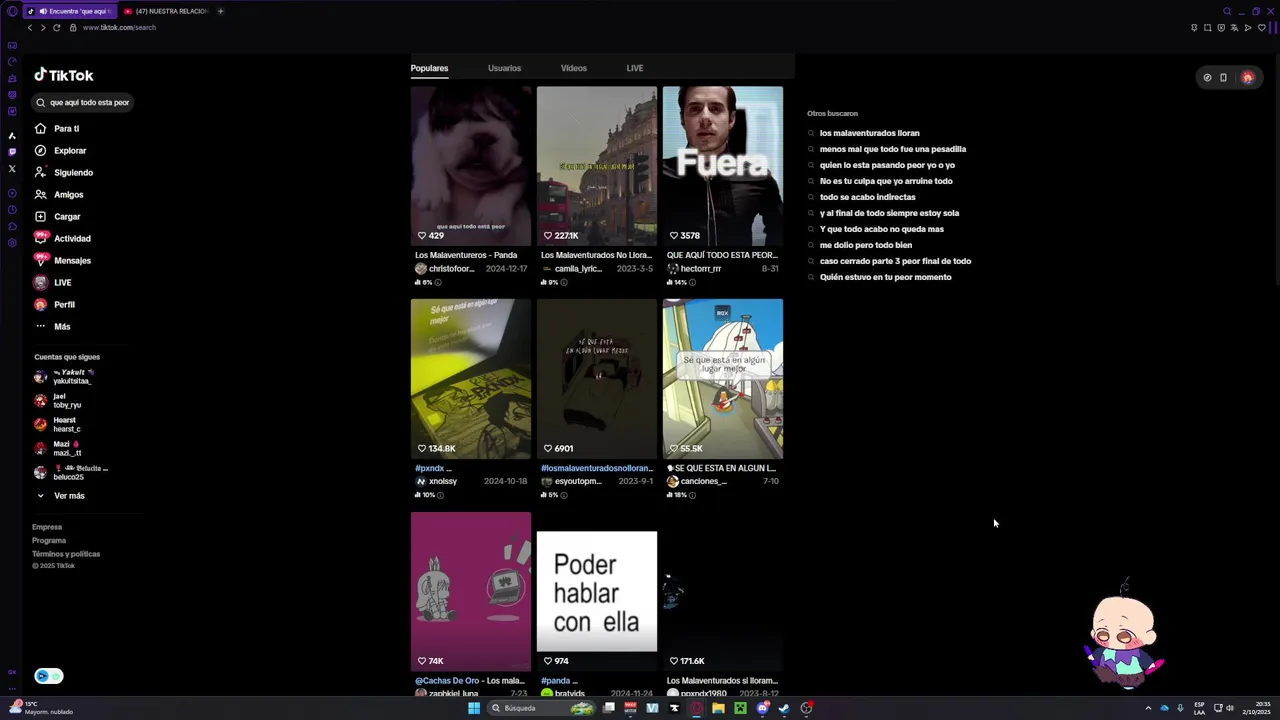Viewport: 1280px width, 720px height.
Task: Open Amigos in sidebar
Action: click(59, 194)
